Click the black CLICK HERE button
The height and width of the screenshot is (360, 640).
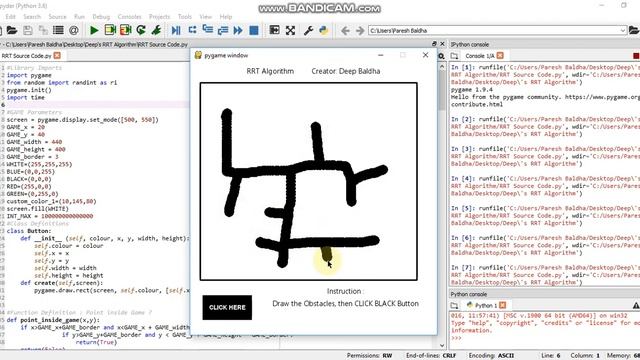tap(227, 307)
